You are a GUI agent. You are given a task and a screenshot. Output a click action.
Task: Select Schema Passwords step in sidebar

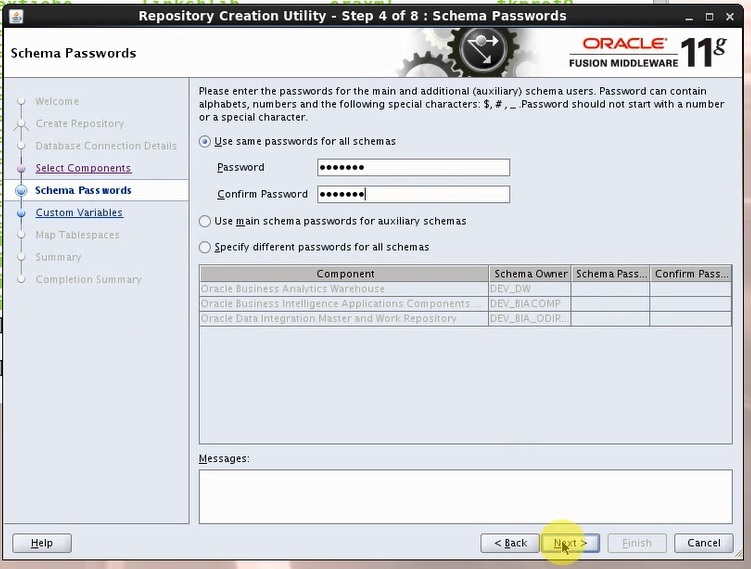point(83,191)
